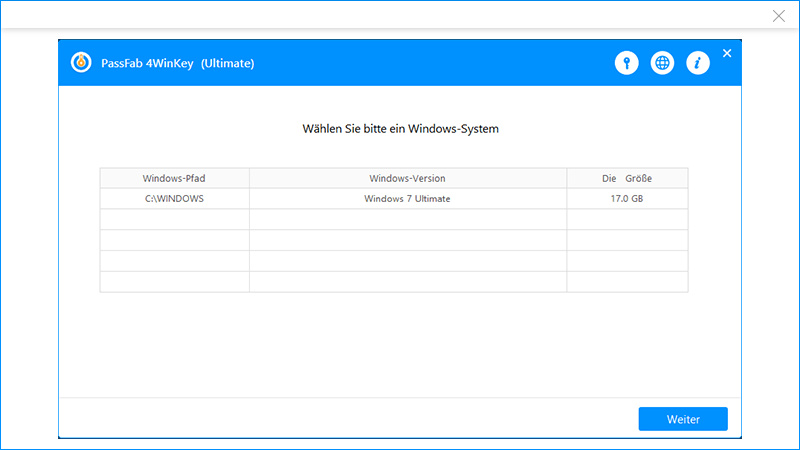Click empty blue title bar area
The image size is (800, 450).
[x=430, y=63]
